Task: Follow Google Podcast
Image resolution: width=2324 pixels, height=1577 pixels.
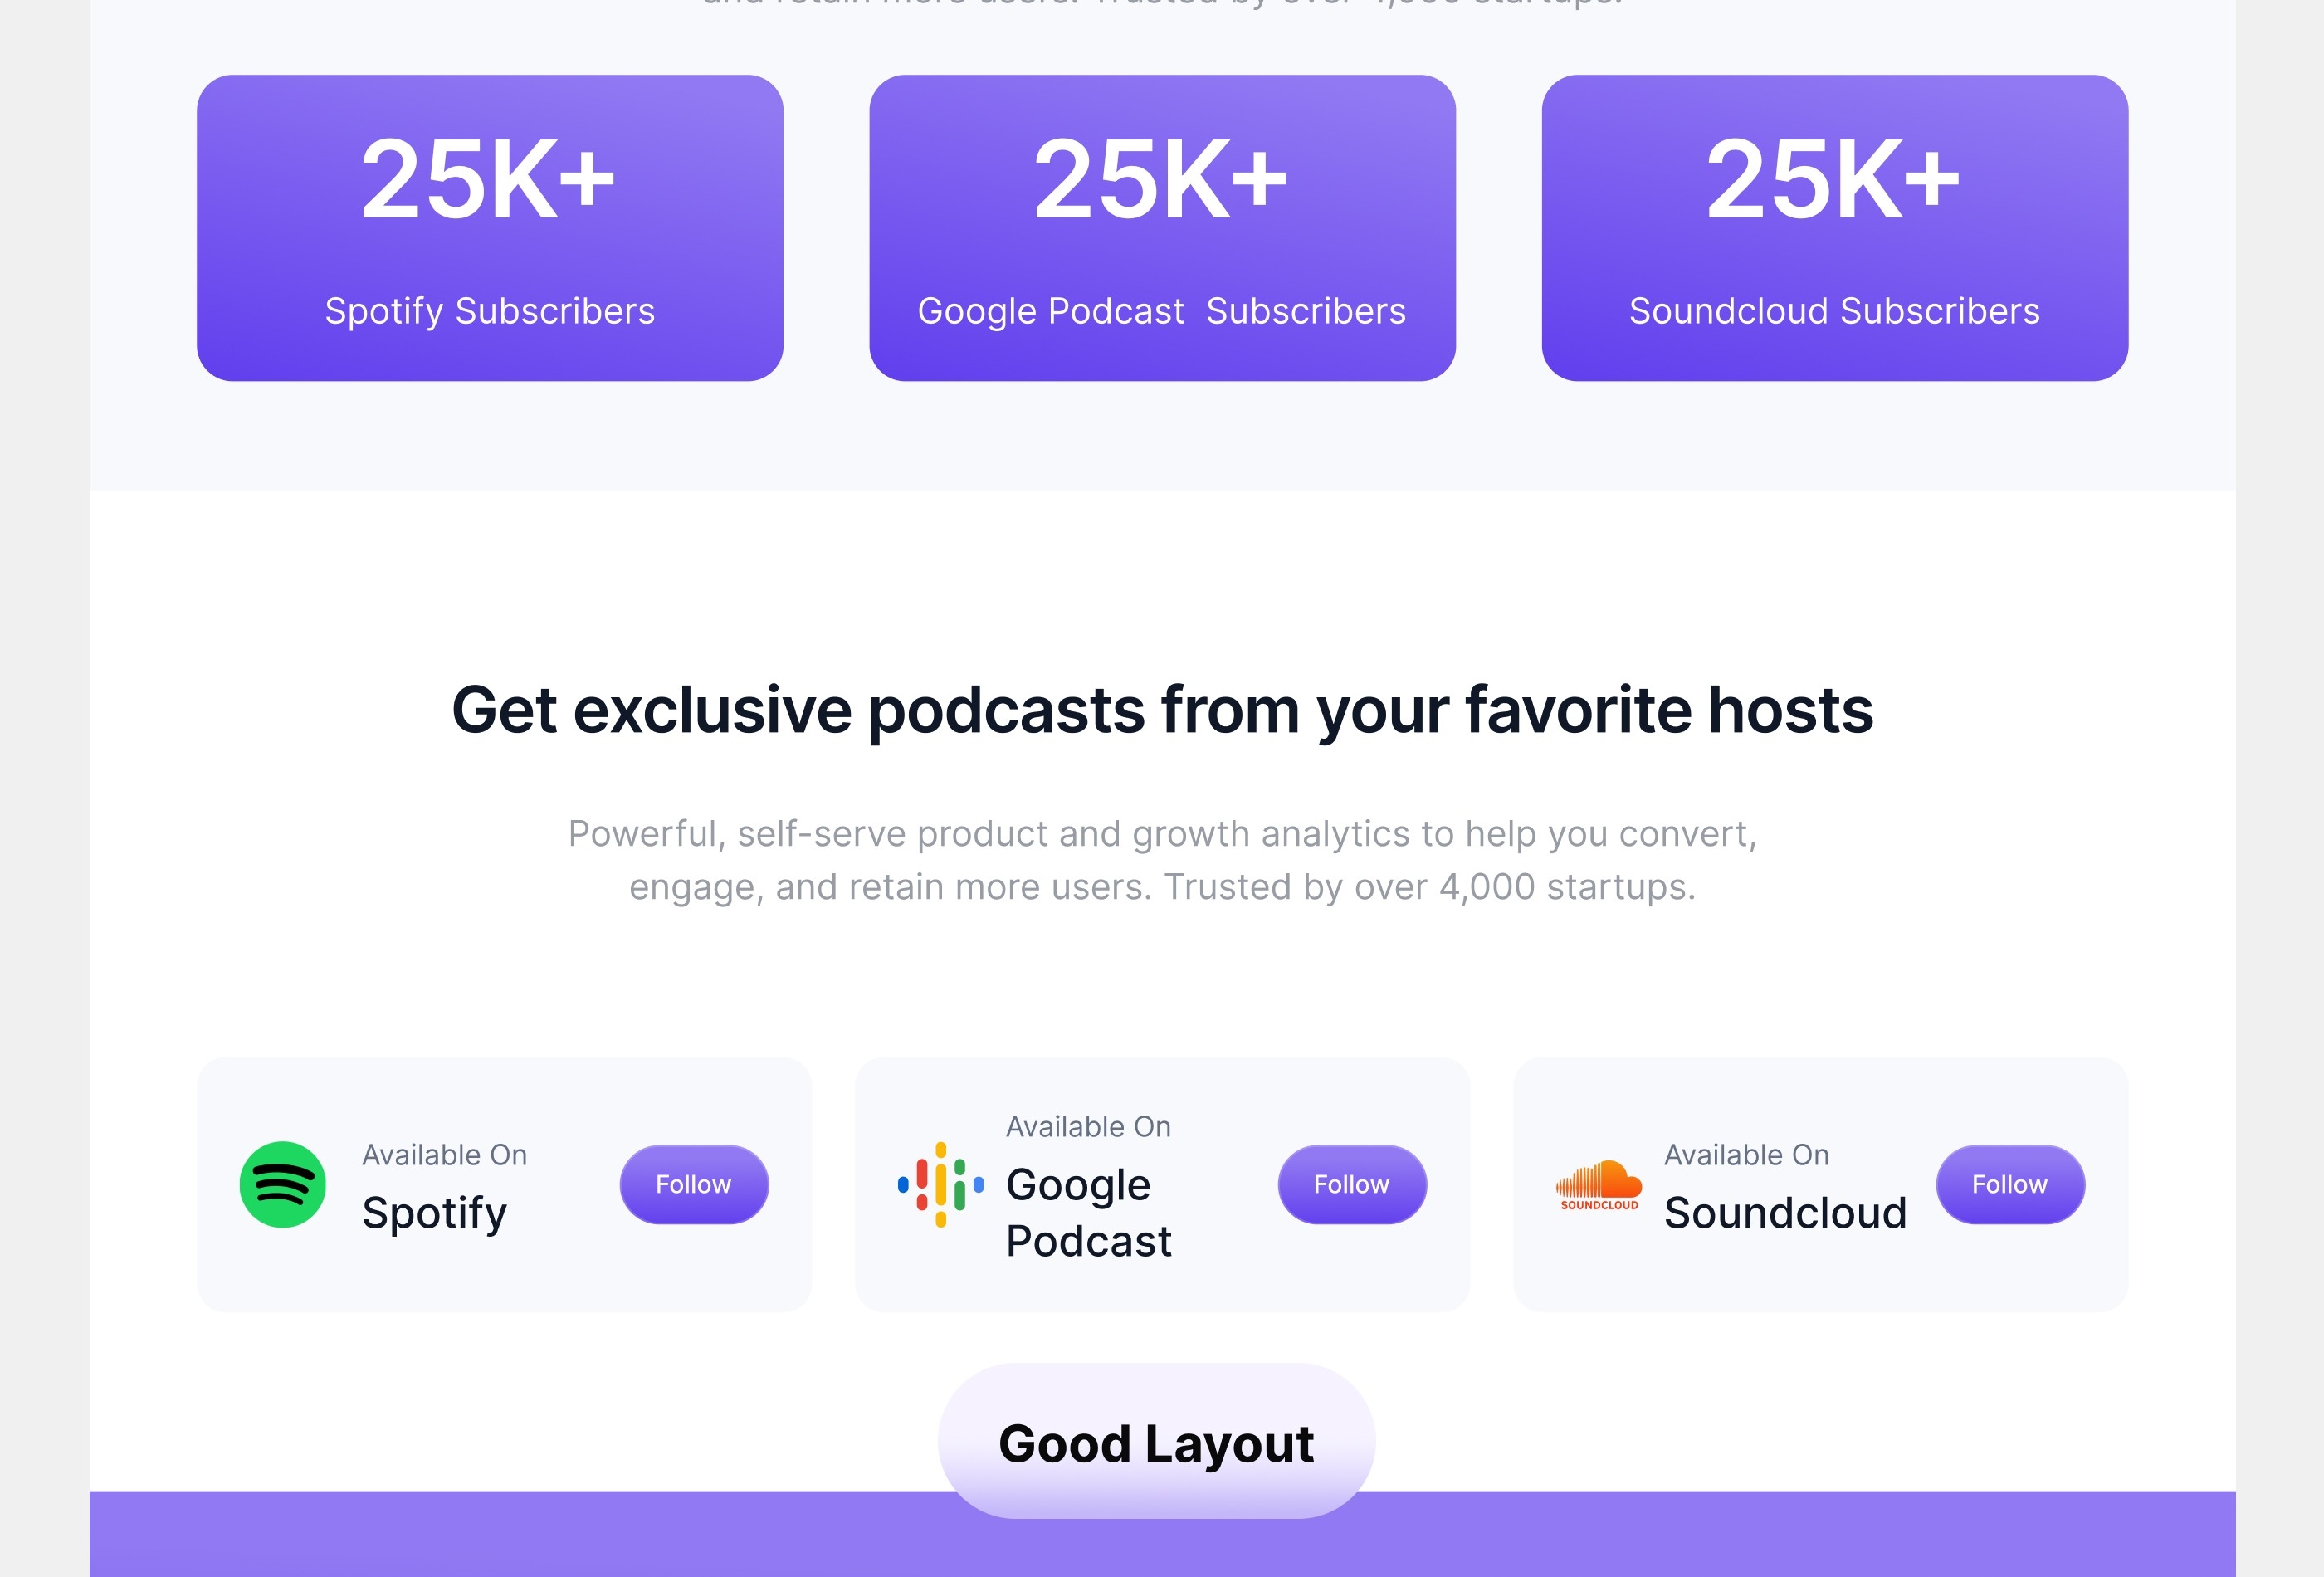Action: click(x=1351, y=1184)
